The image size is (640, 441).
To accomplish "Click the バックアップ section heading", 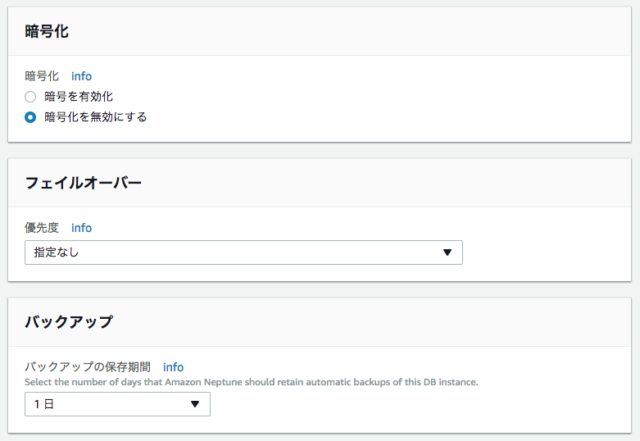I will (69, 322).
